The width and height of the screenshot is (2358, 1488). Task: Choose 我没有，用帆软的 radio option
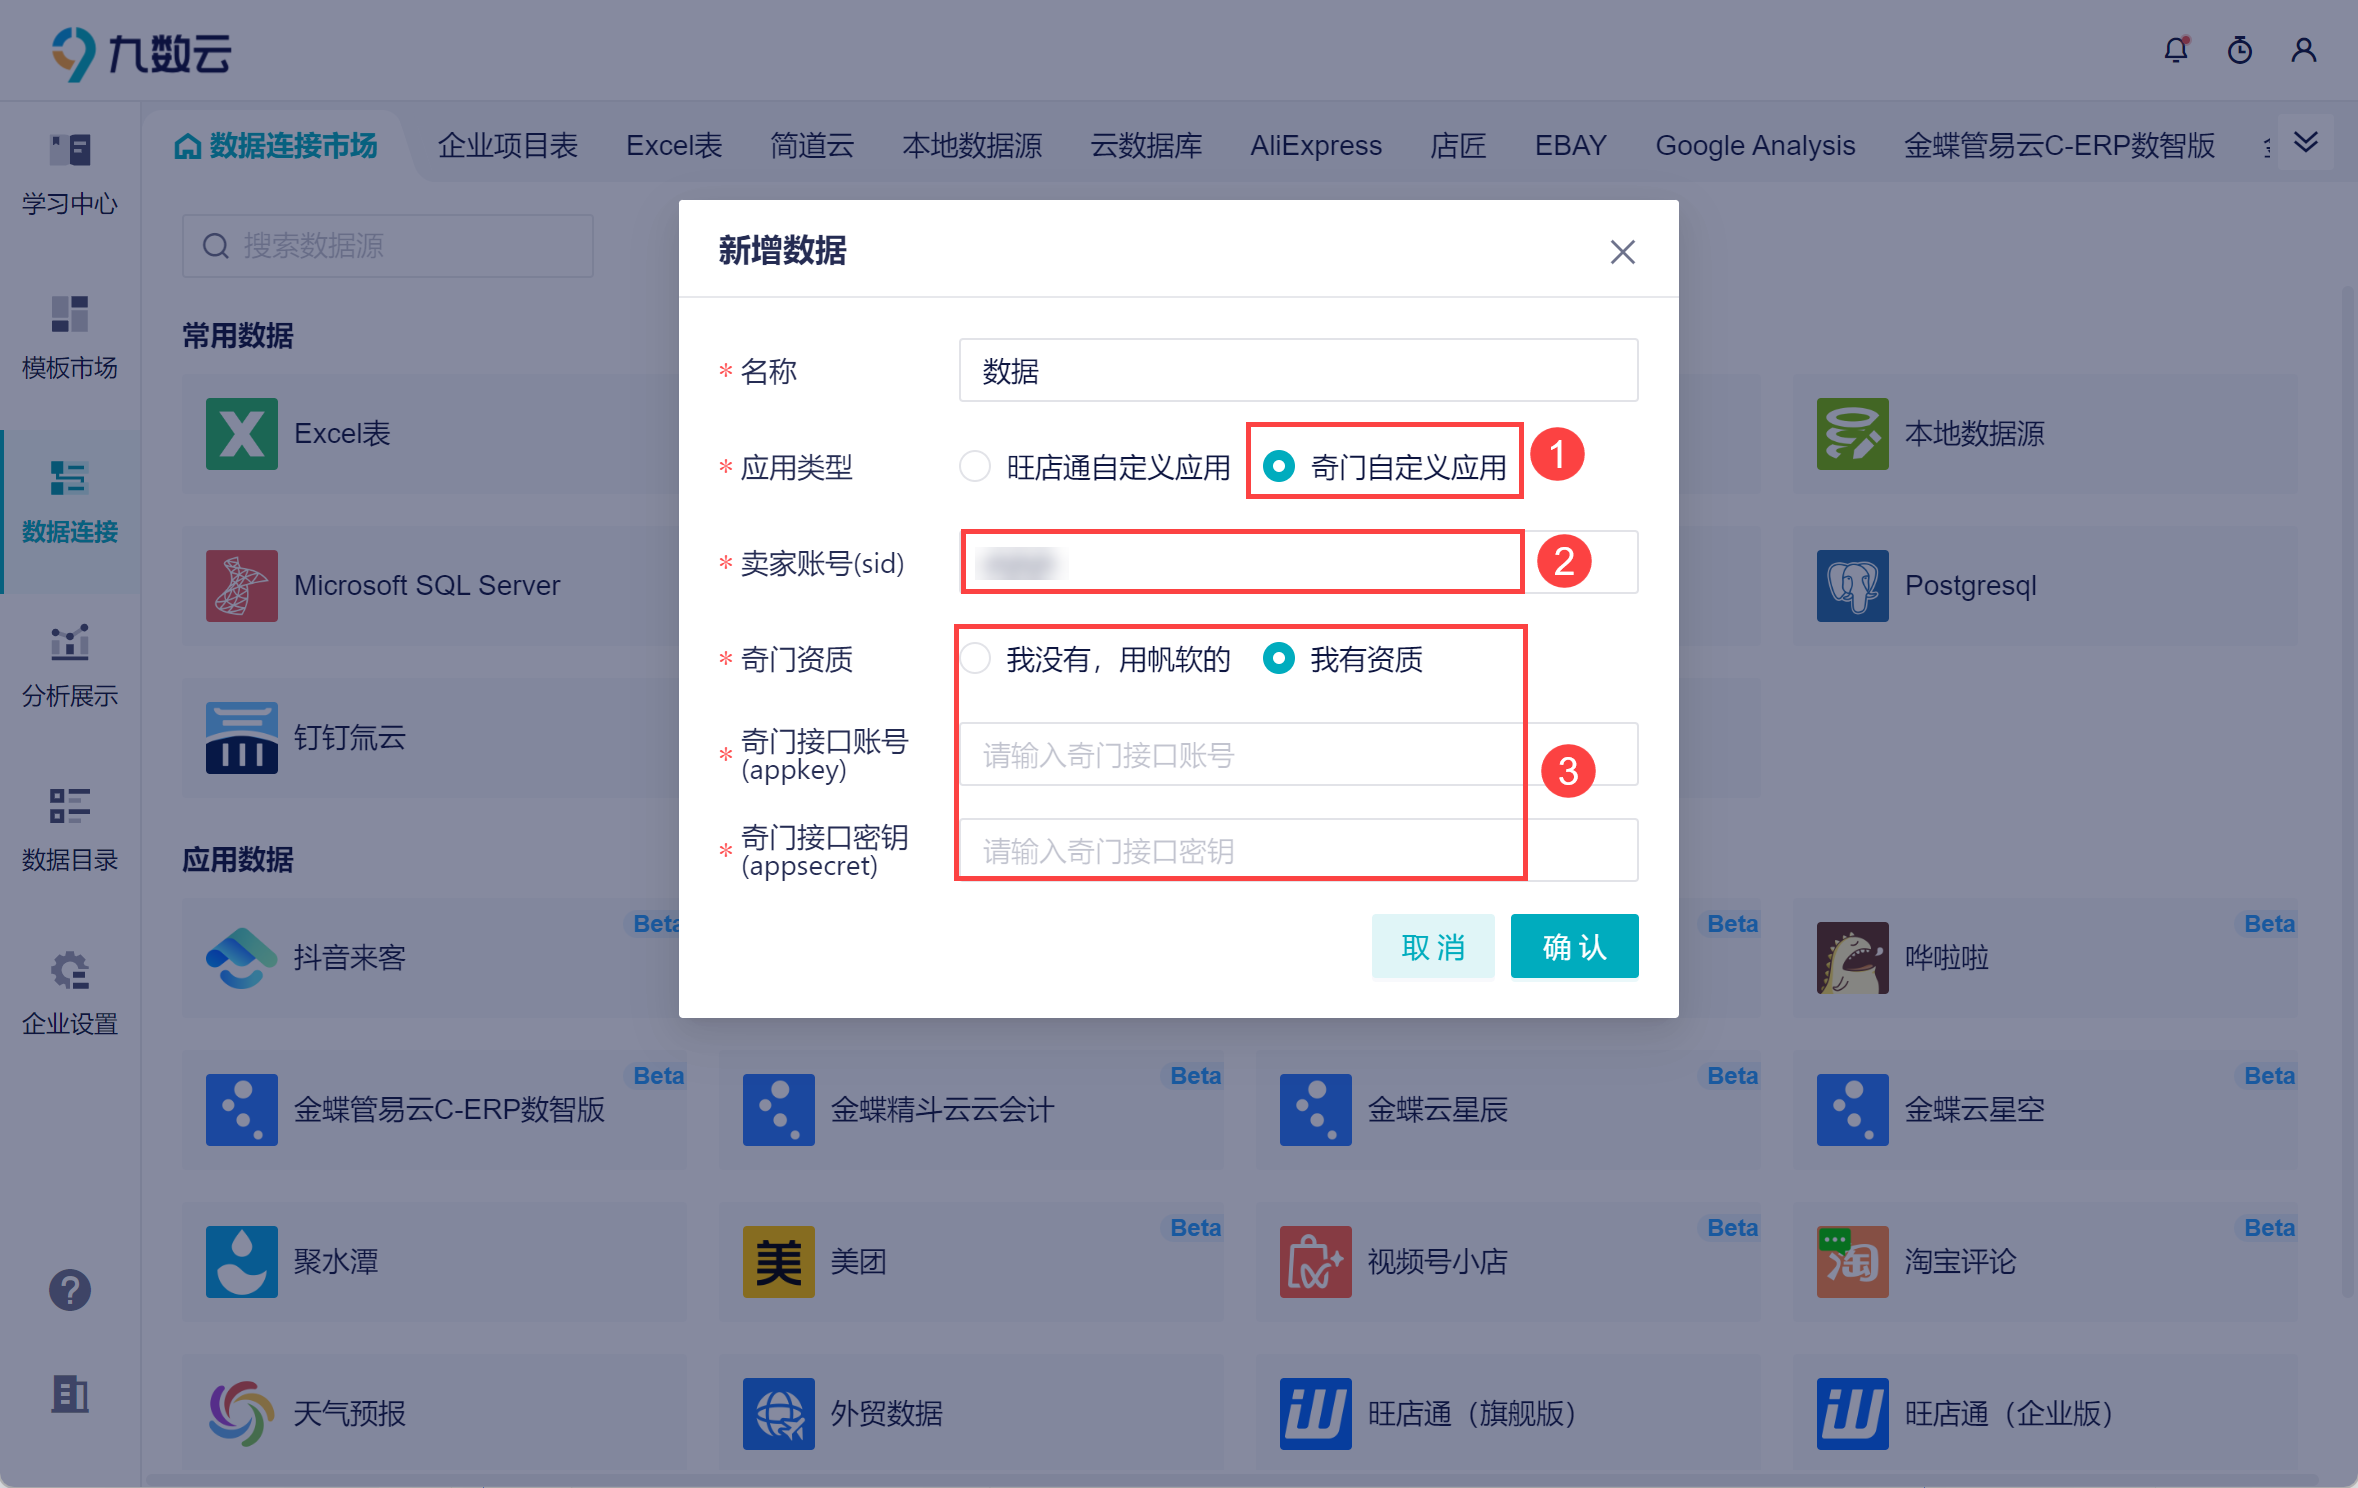(975, 659)
